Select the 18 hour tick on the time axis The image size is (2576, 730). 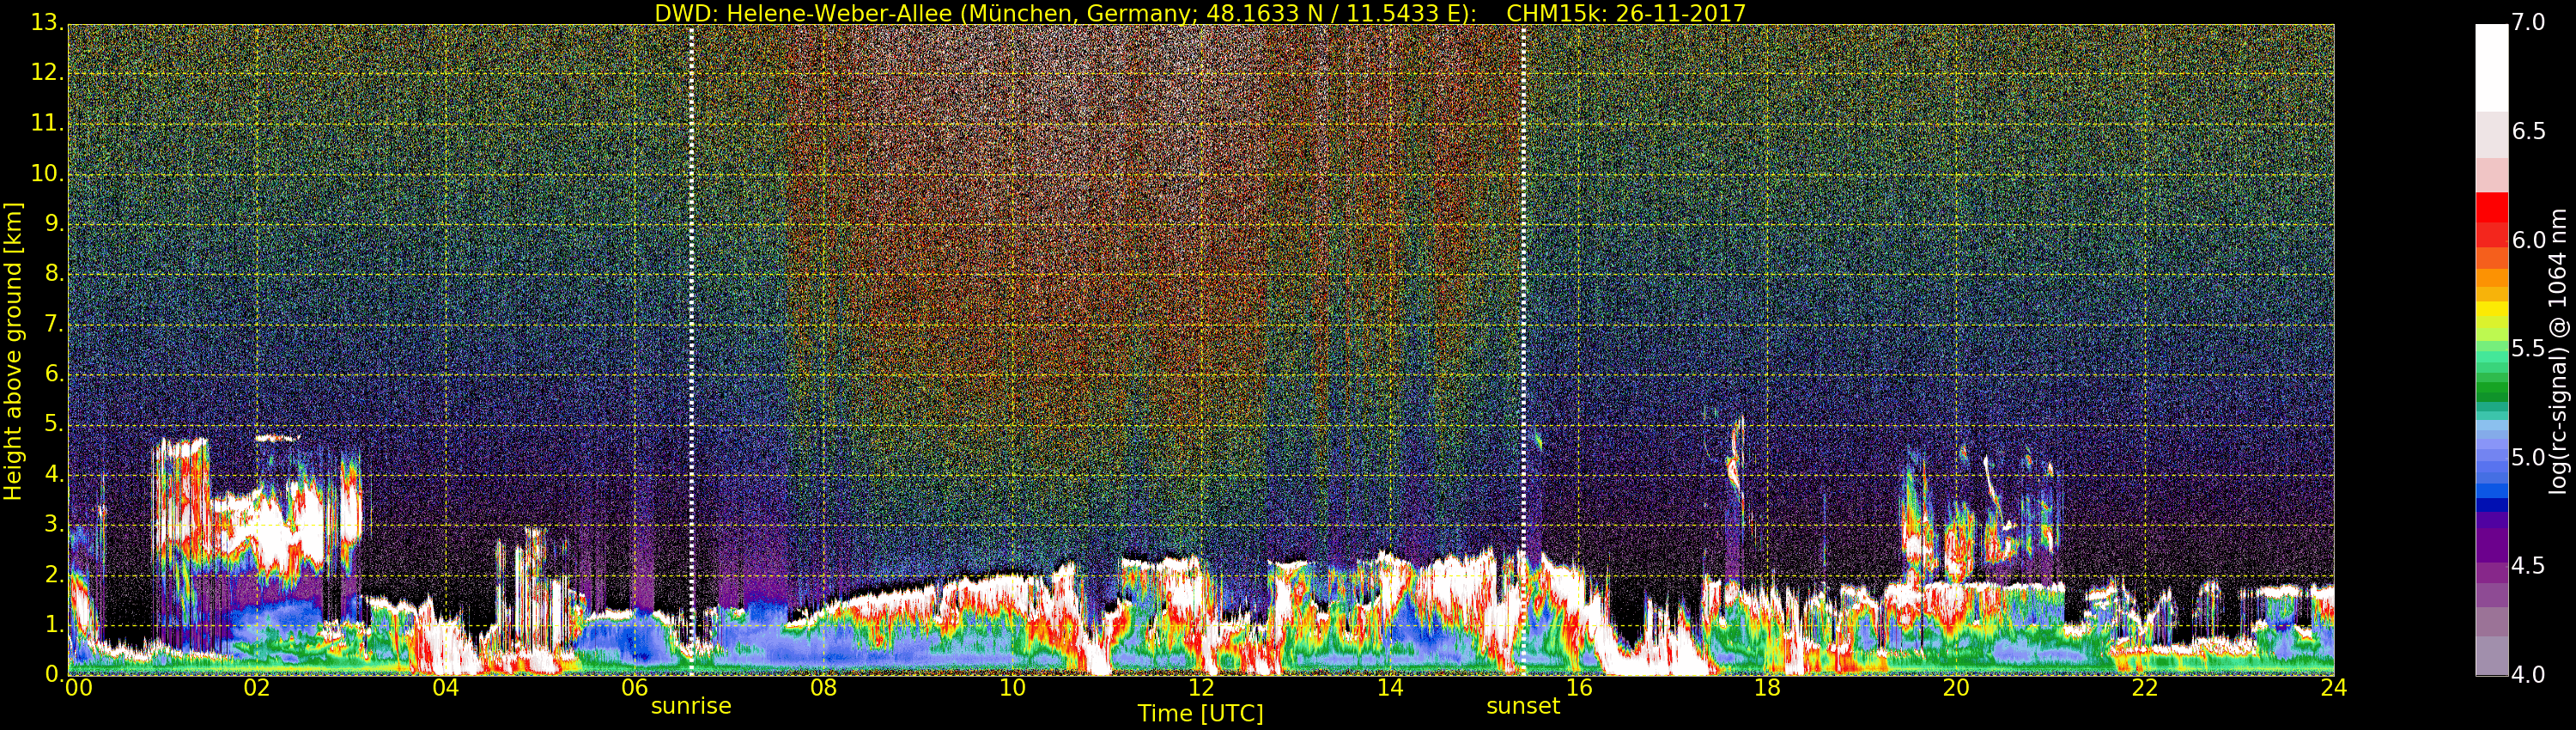coord(1767,688)
